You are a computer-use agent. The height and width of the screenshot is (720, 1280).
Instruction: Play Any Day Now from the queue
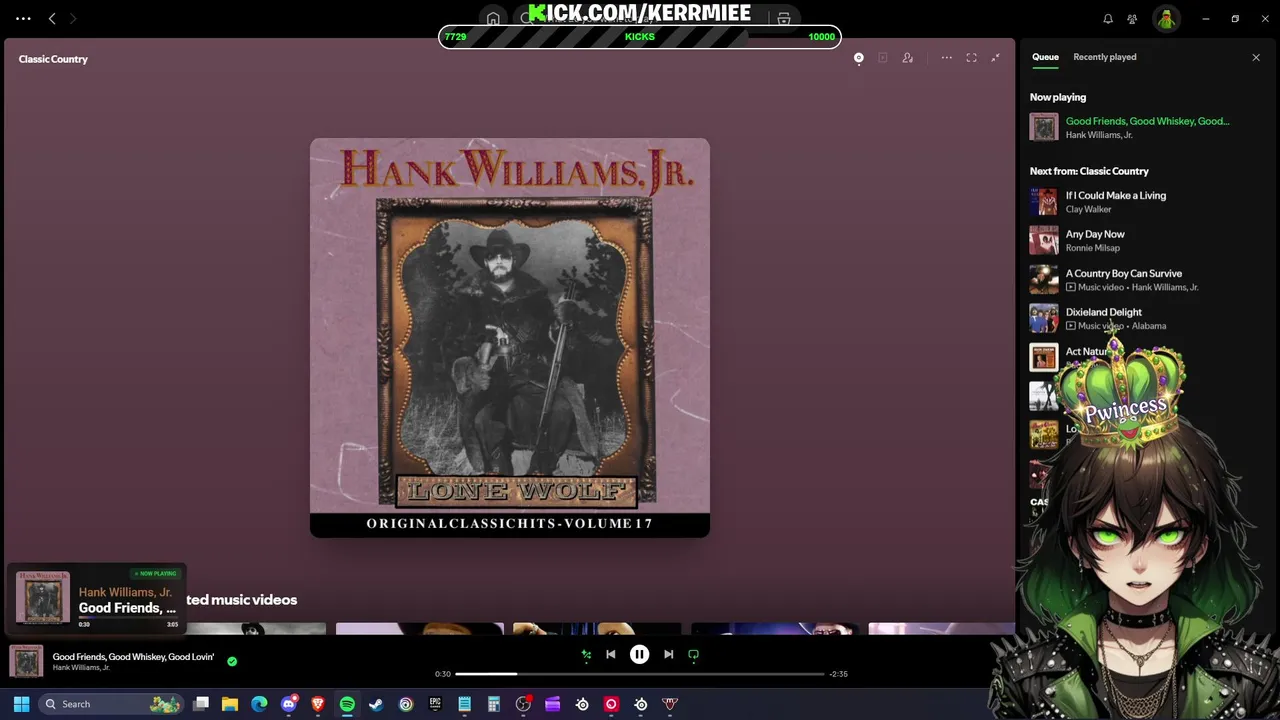point(1095,234)
